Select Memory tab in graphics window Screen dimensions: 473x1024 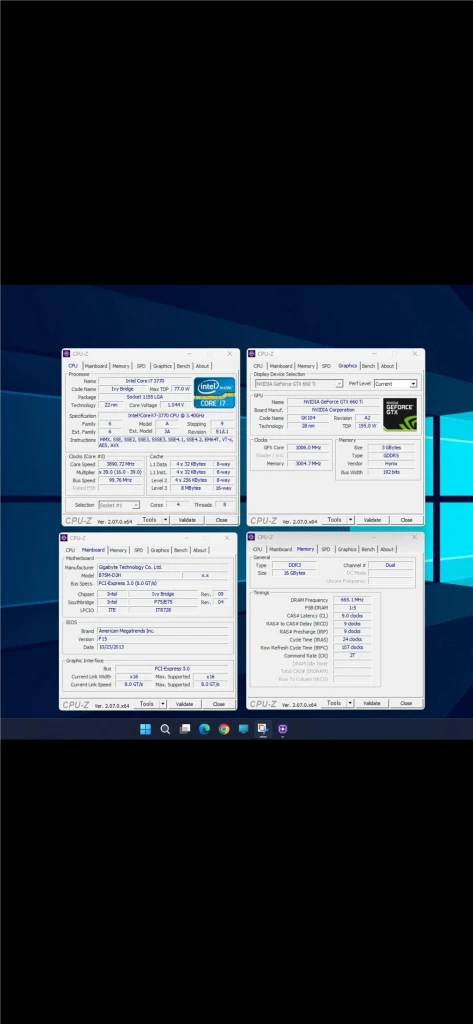(306, 366)
